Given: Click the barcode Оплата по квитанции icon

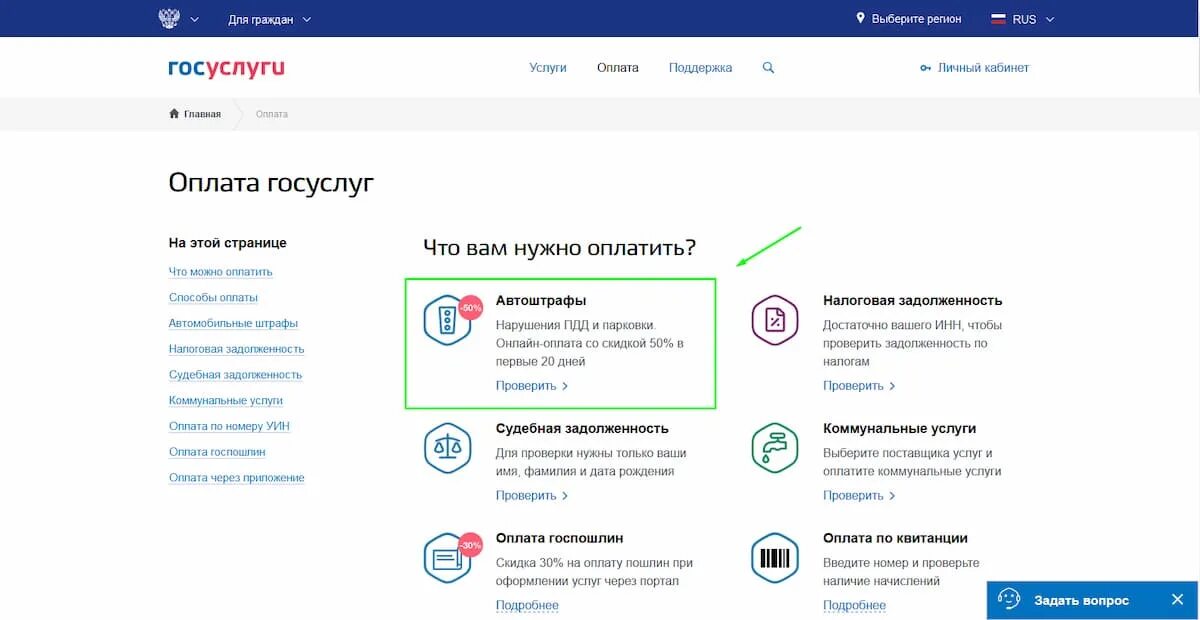Looking at the screenshot, I should click(x=775, y=557).
